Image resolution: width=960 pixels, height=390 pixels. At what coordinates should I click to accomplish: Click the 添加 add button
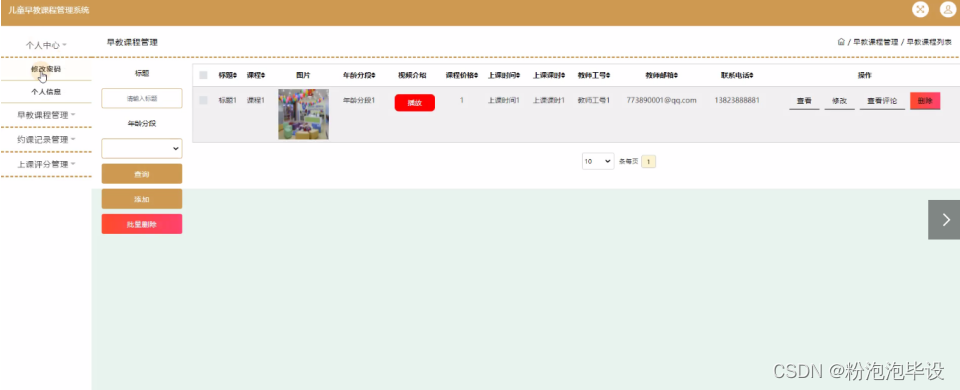click(x=142, y=199)
